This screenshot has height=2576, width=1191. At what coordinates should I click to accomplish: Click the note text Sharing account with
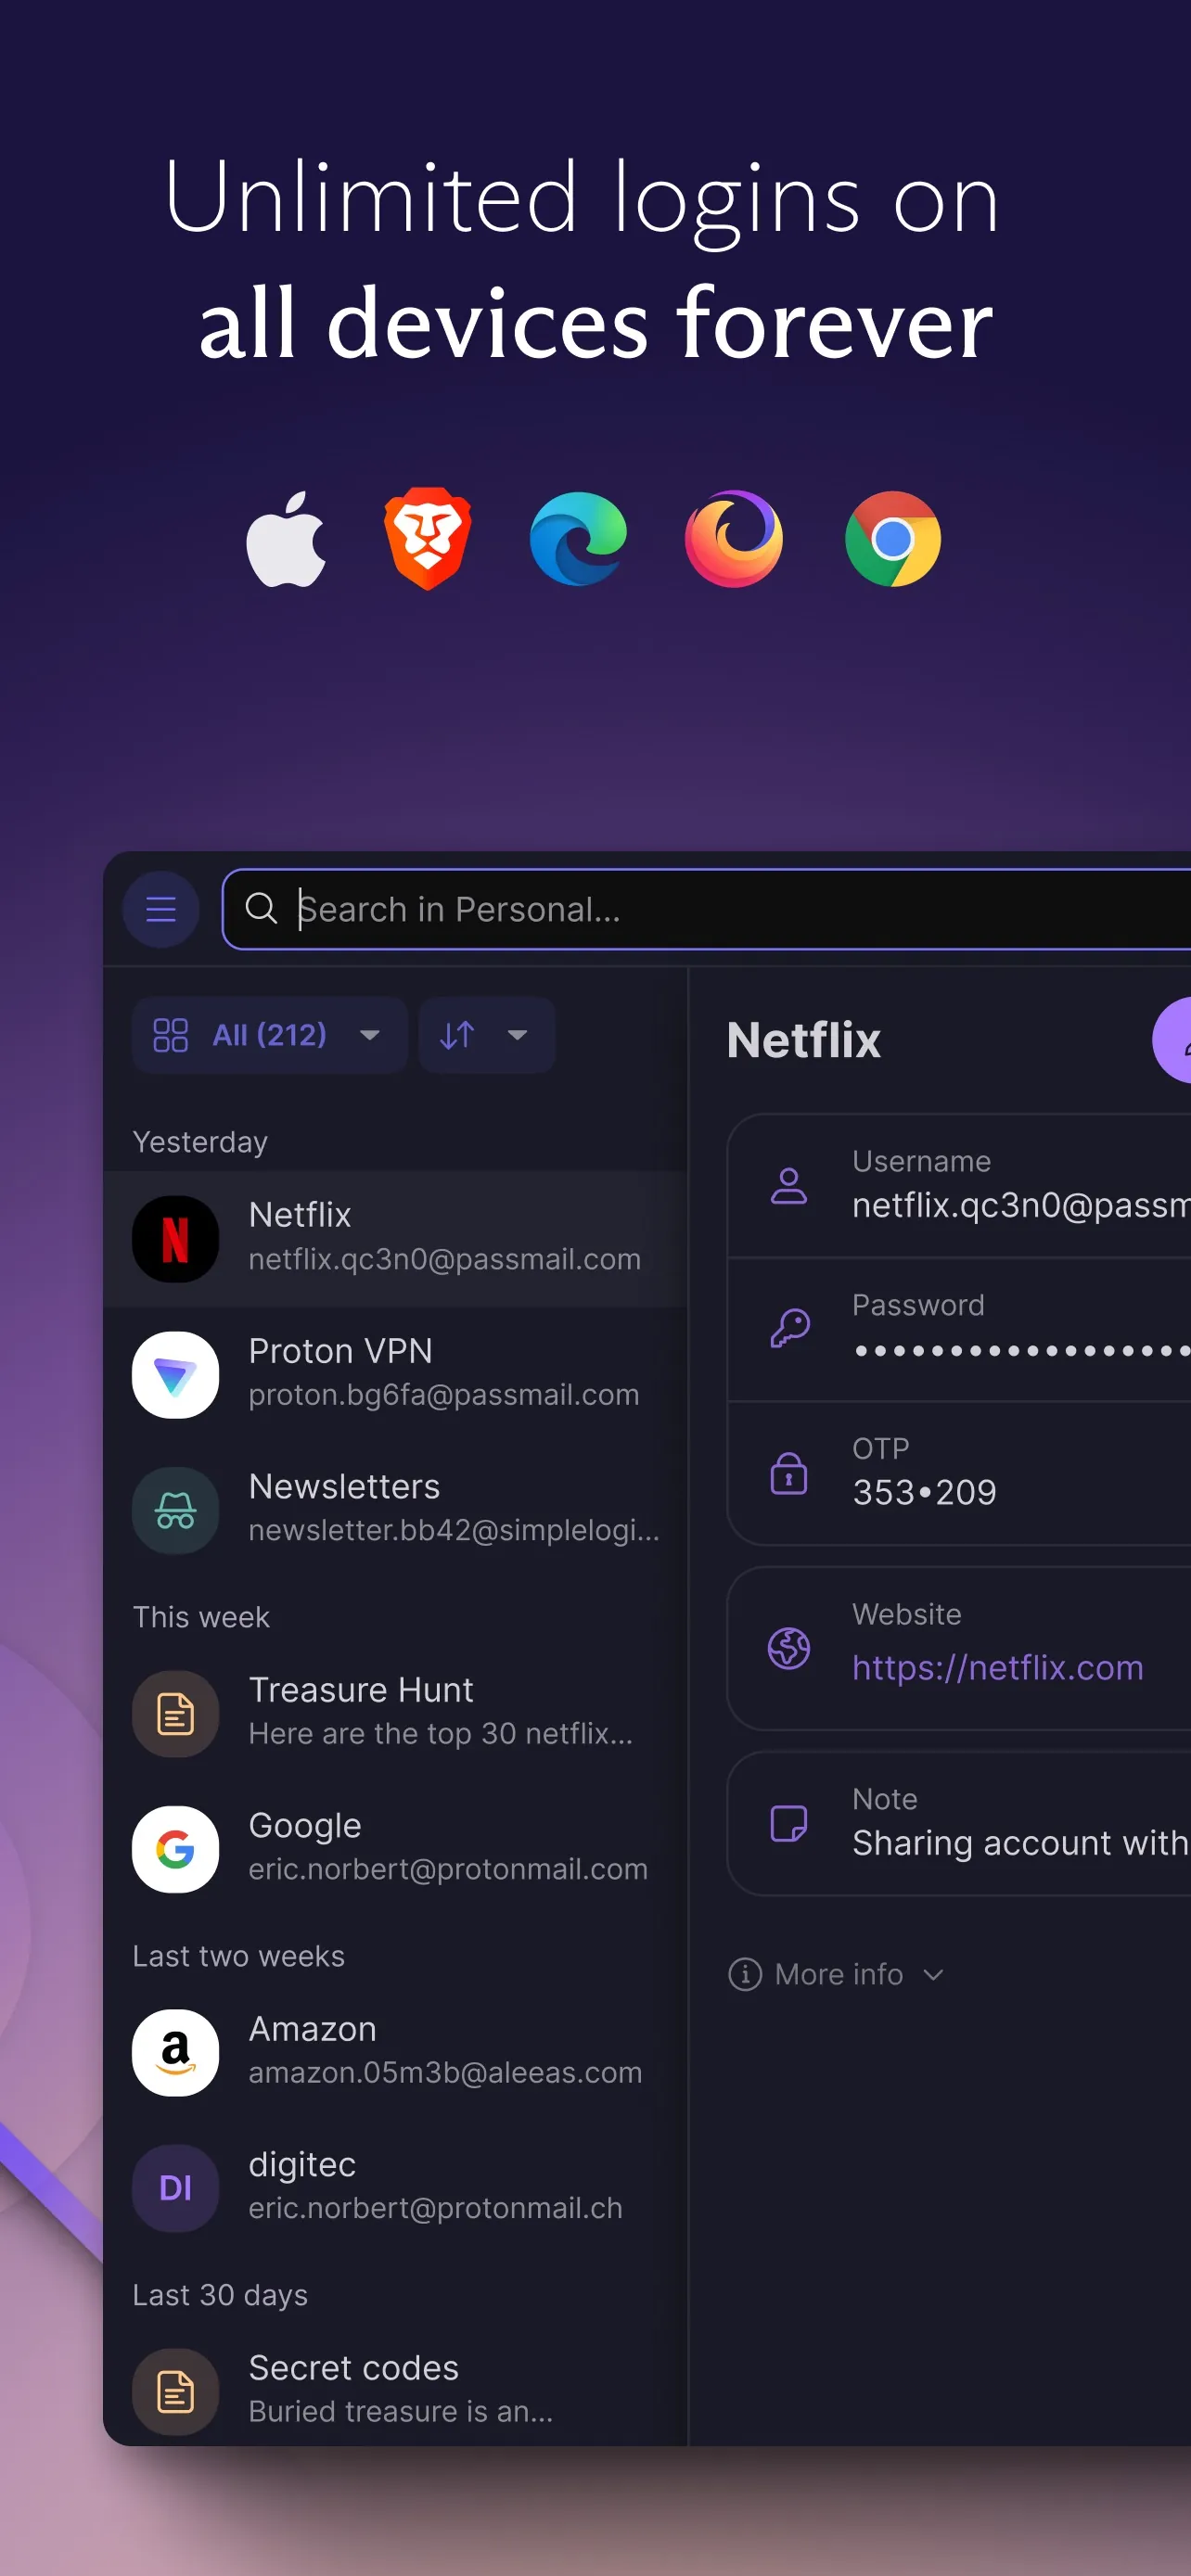[x=1020, y=1843]
